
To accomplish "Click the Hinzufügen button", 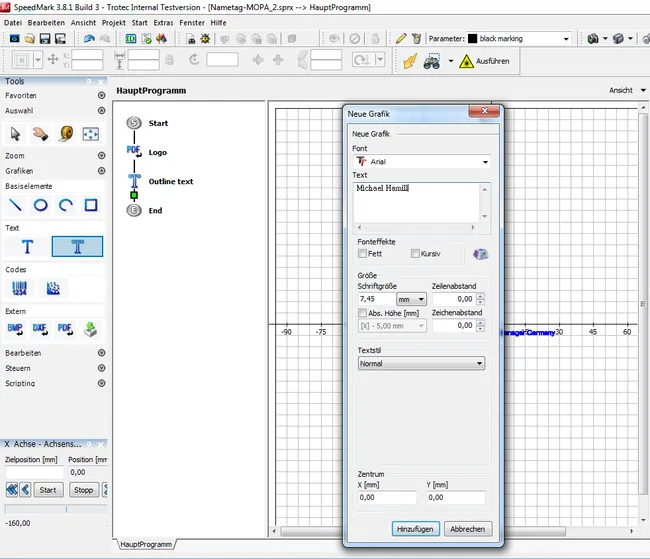I will tap(414, 529).
